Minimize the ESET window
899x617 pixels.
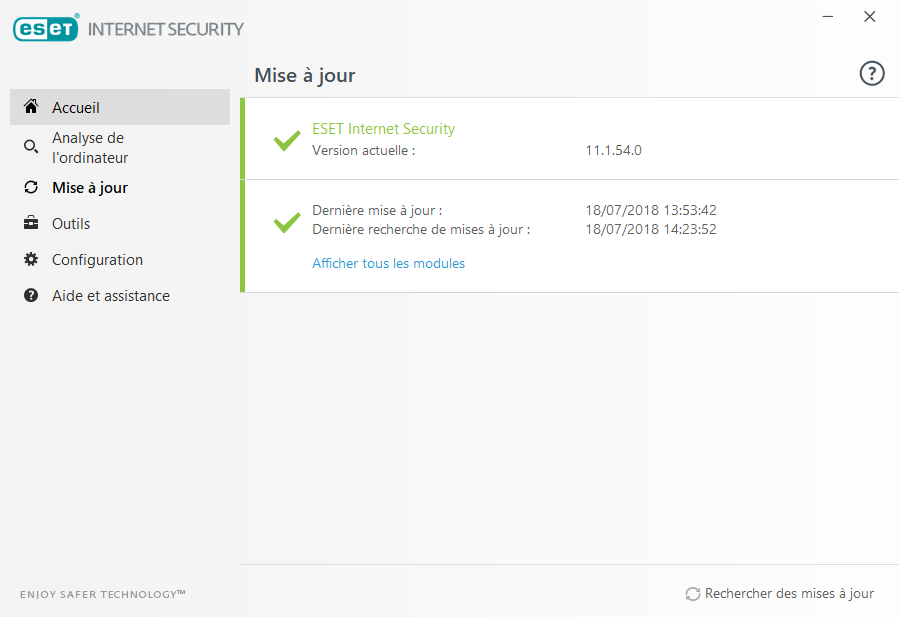[x=828, y=17]
